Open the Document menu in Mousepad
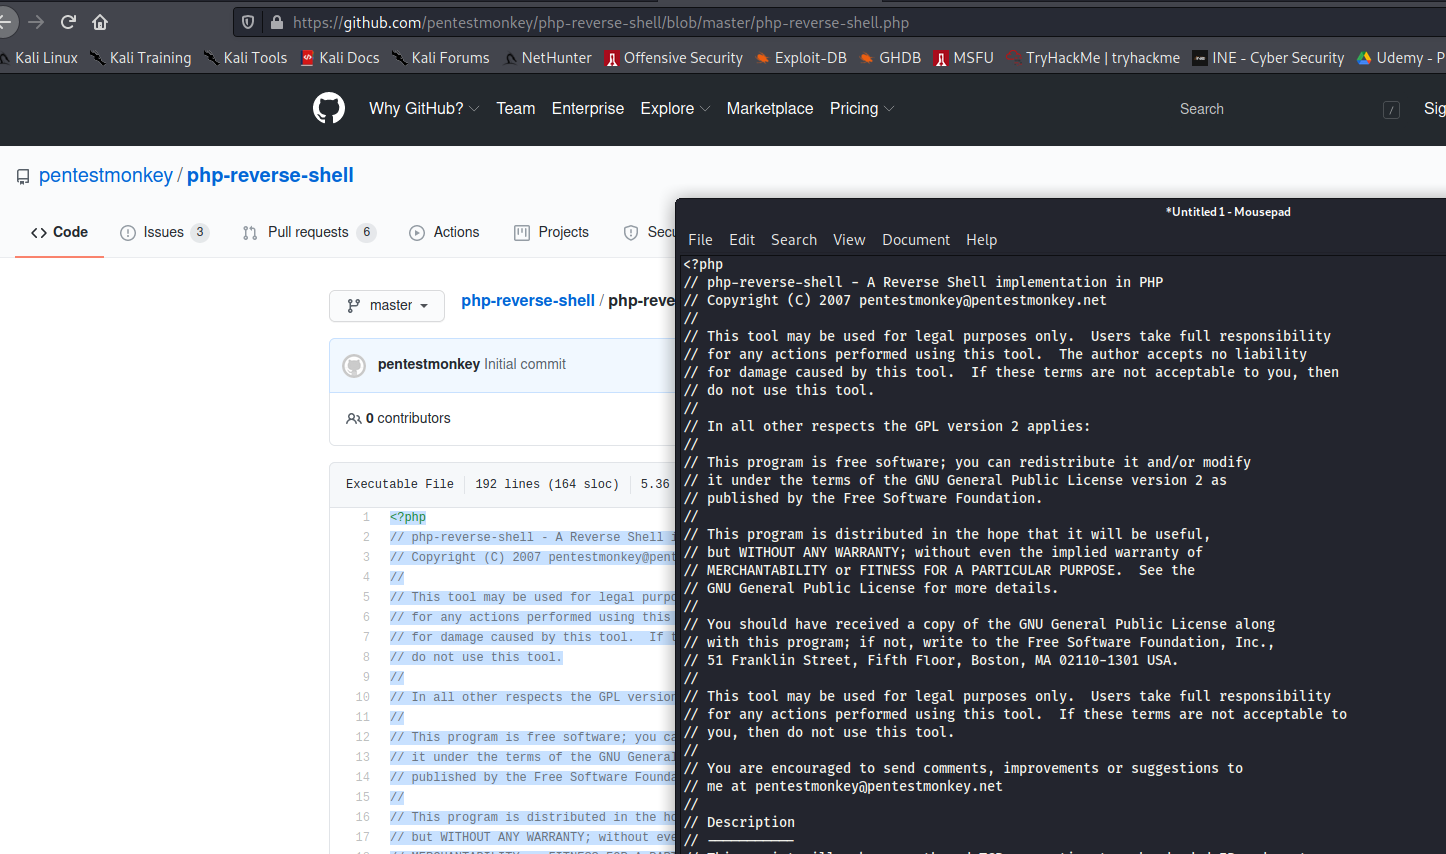Viewport: 1446px width, 854px height. click(x=916, y=240)
